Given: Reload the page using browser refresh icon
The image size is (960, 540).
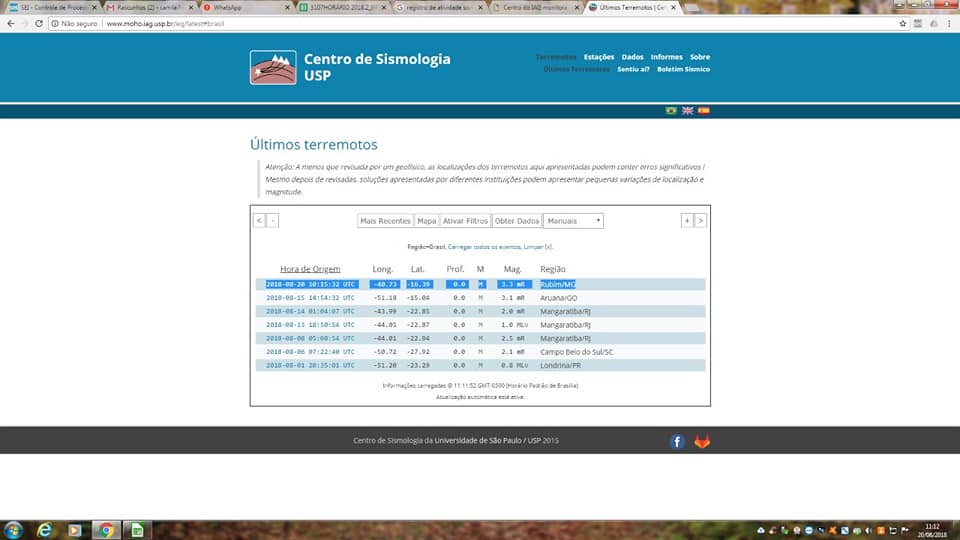Looking at the screenshot, I should [39, 23].
